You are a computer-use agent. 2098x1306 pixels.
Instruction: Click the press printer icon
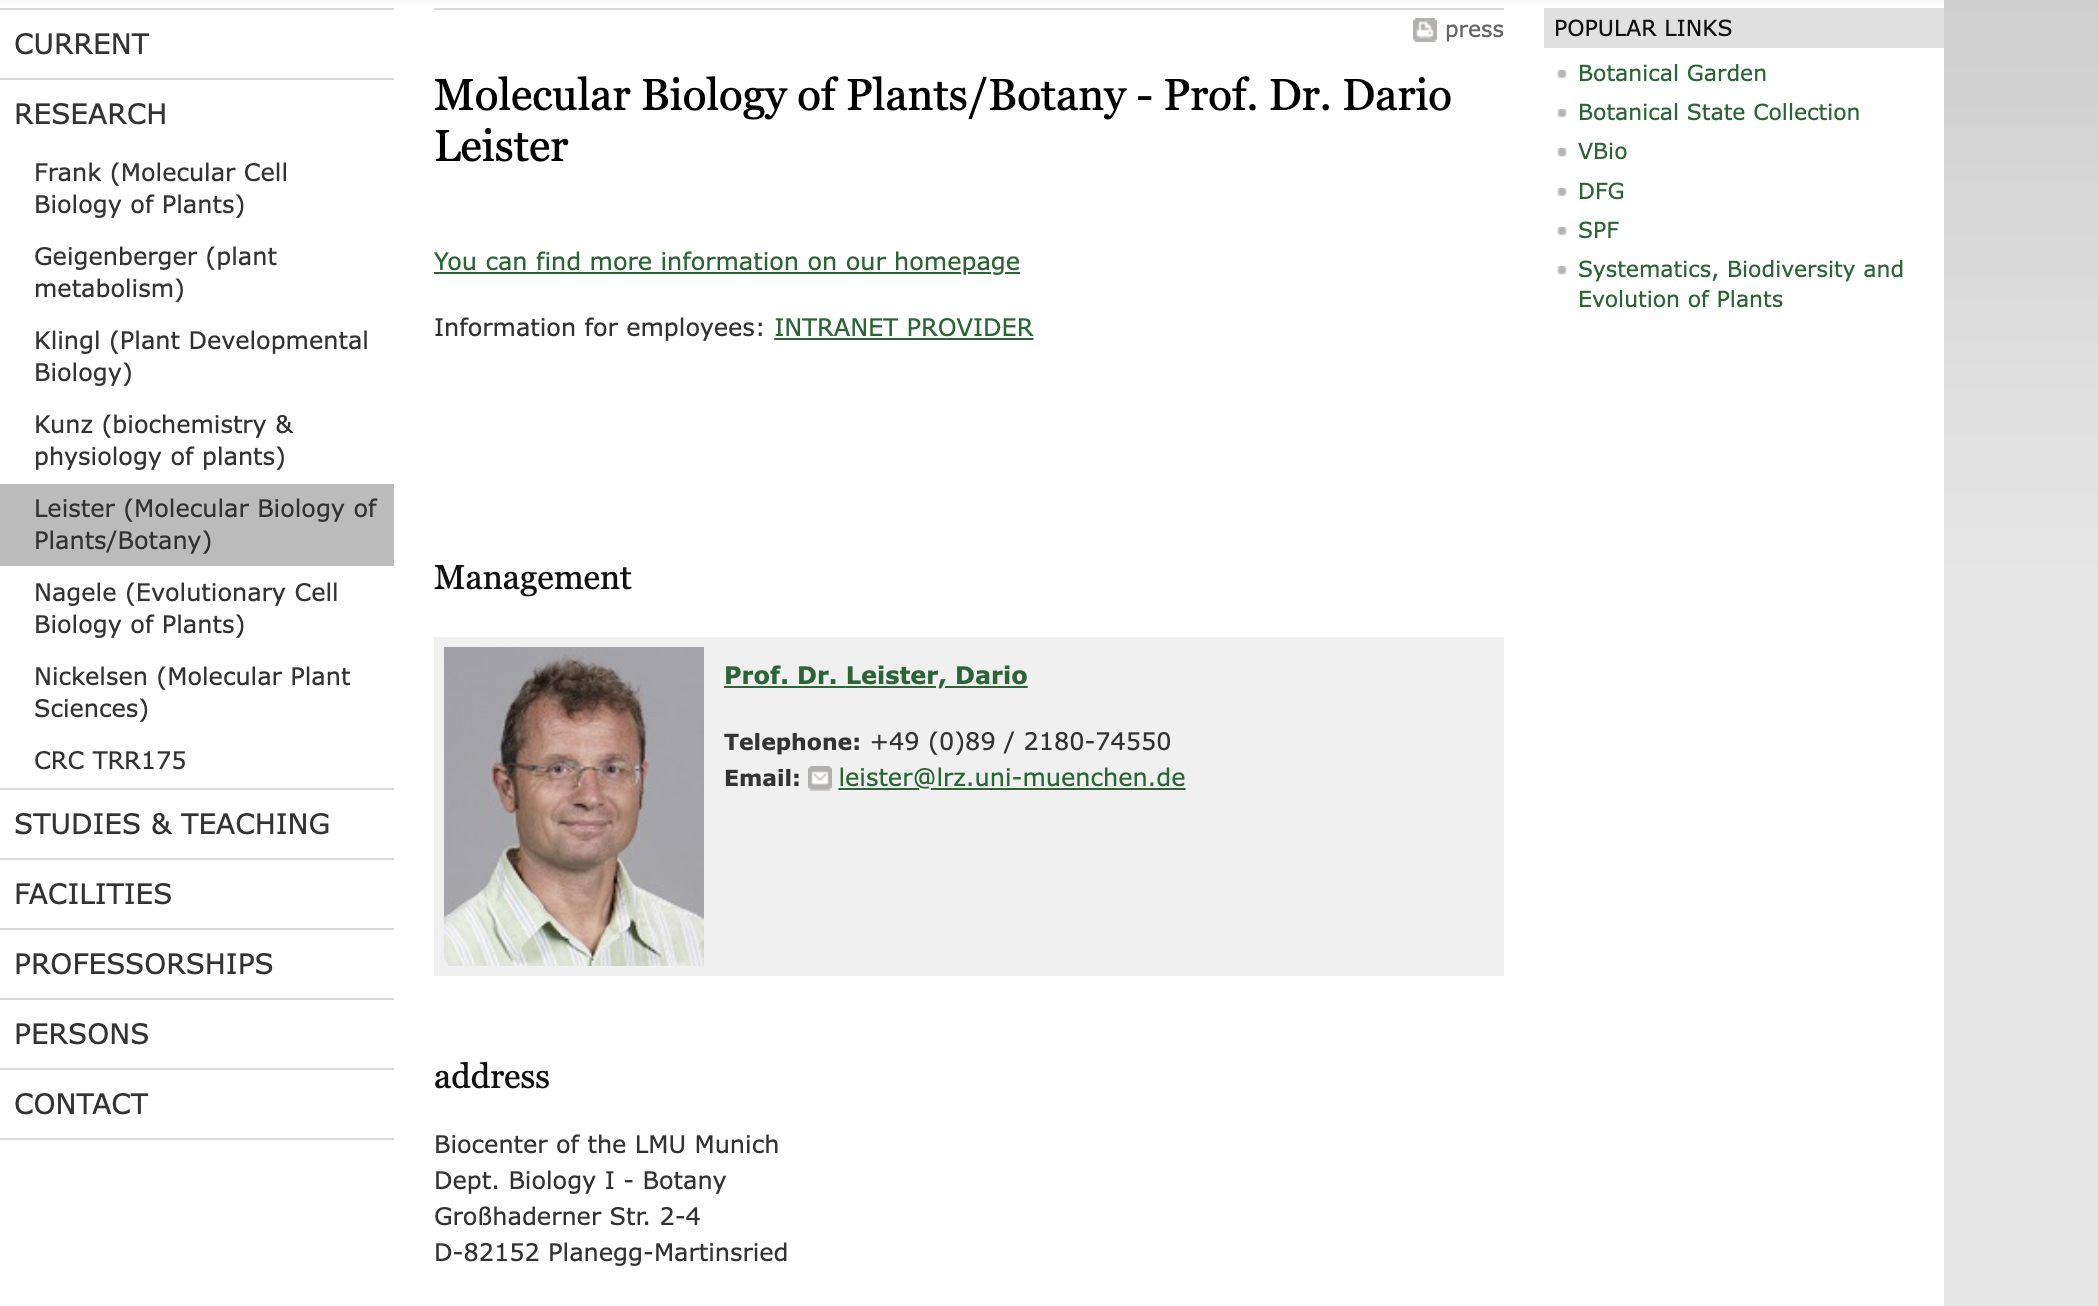[x=1424, y=30]
